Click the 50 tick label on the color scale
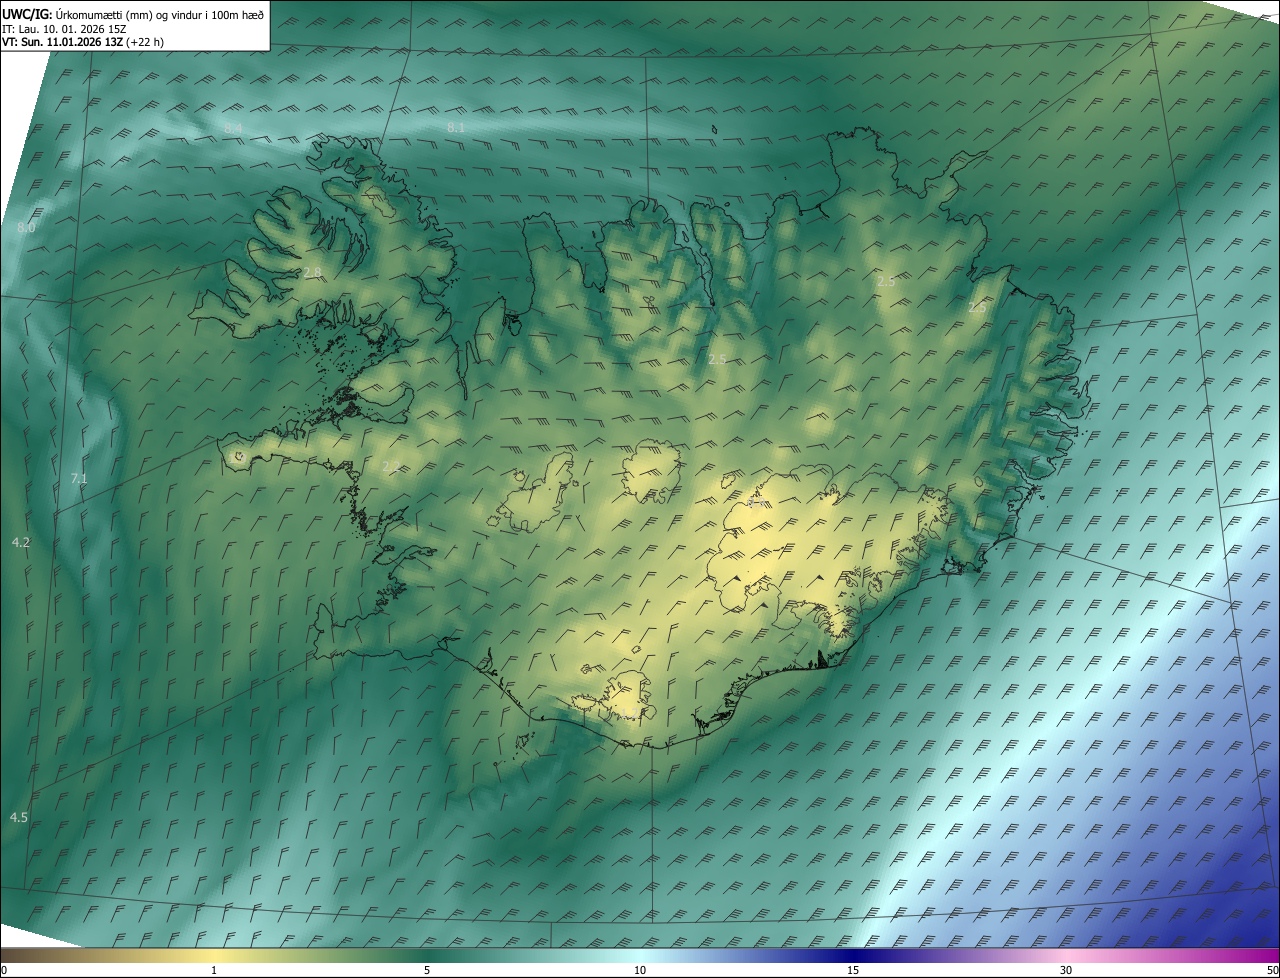Image resolution: width=1280 pixels, height=978 pixels. point(1272,970)
